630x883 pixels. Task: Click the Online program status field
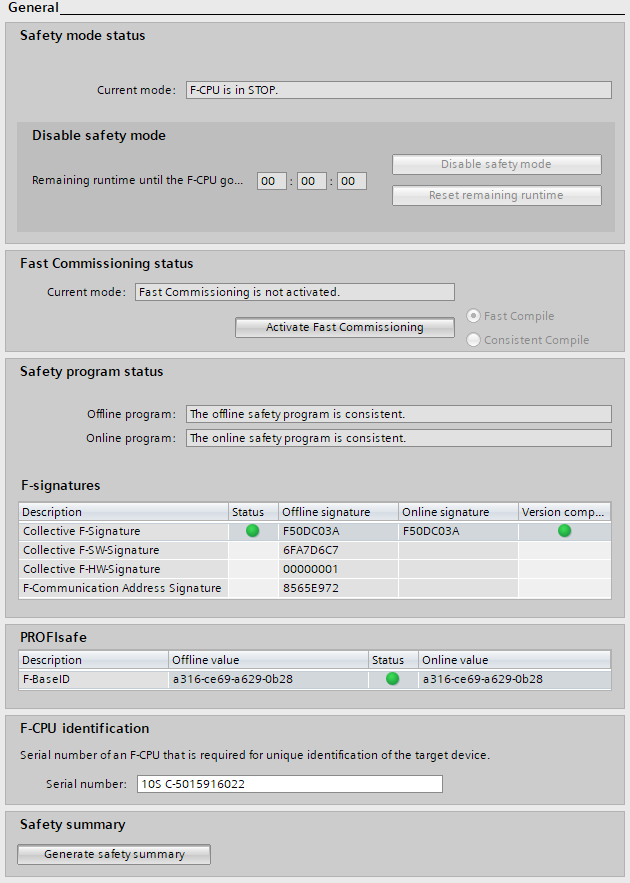click(x=399, y=438)
